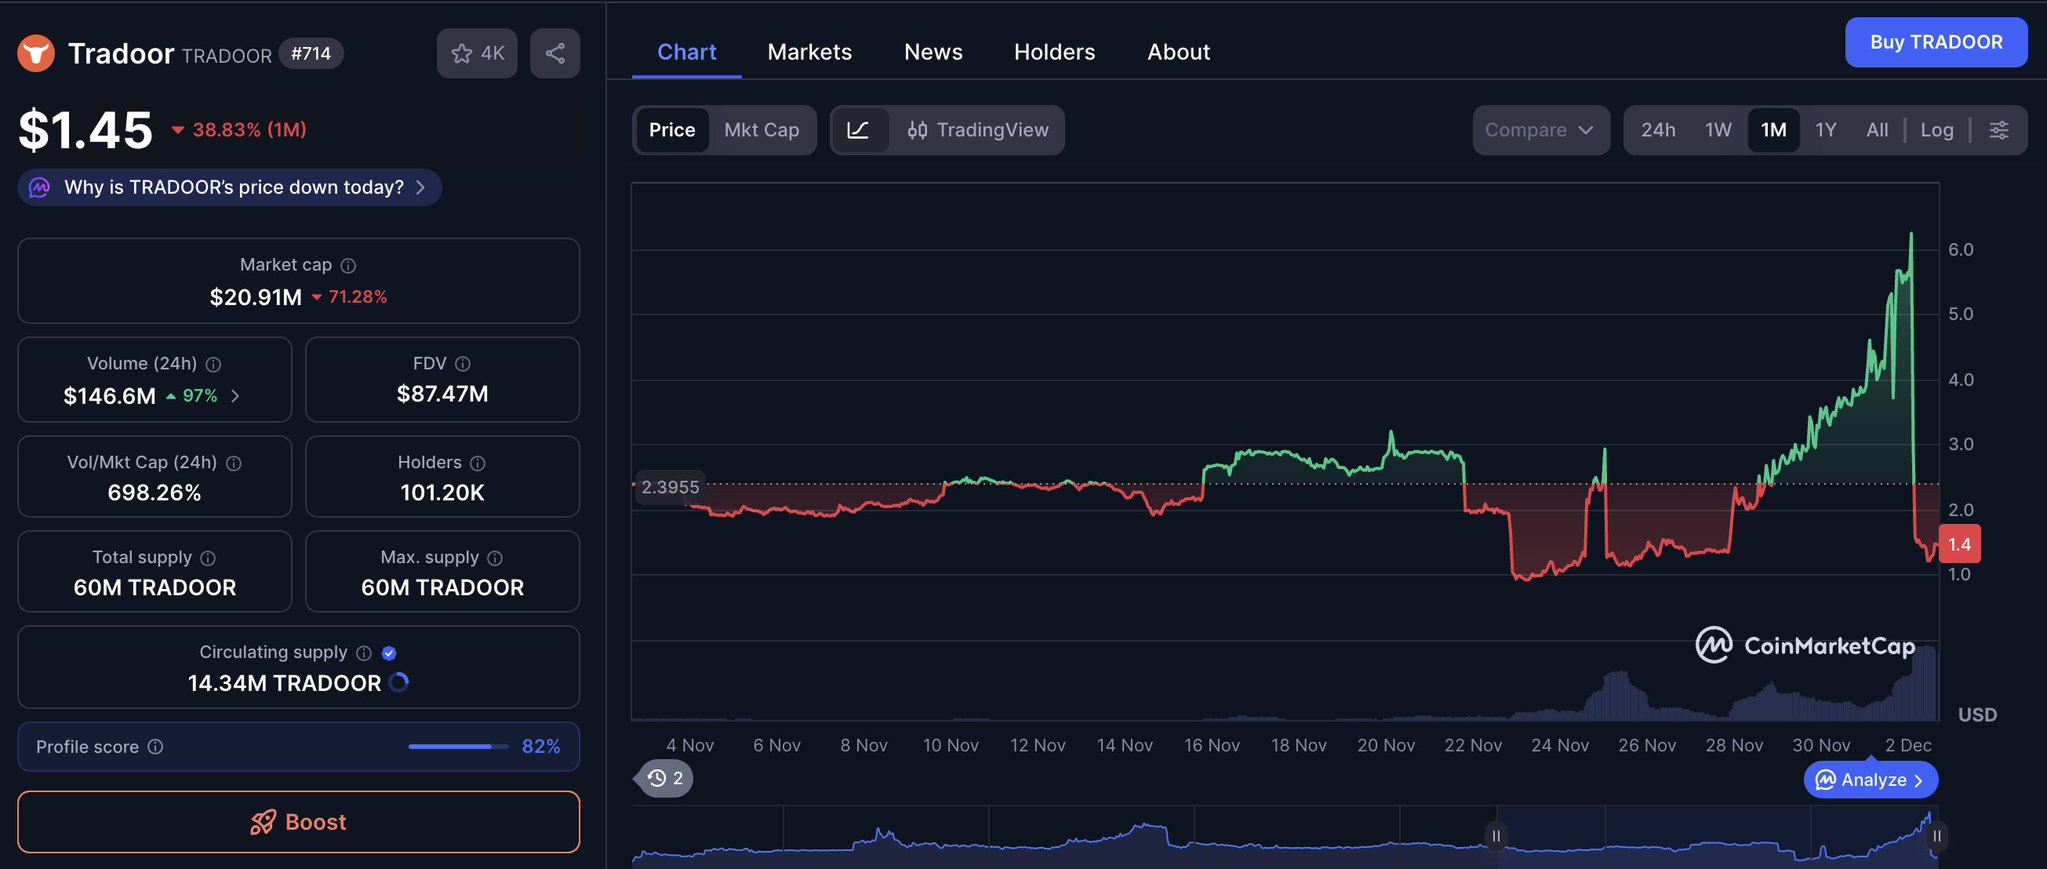Click the share icon button
2047x869 pixels.
pyautogui.click(x=555, y=53)
